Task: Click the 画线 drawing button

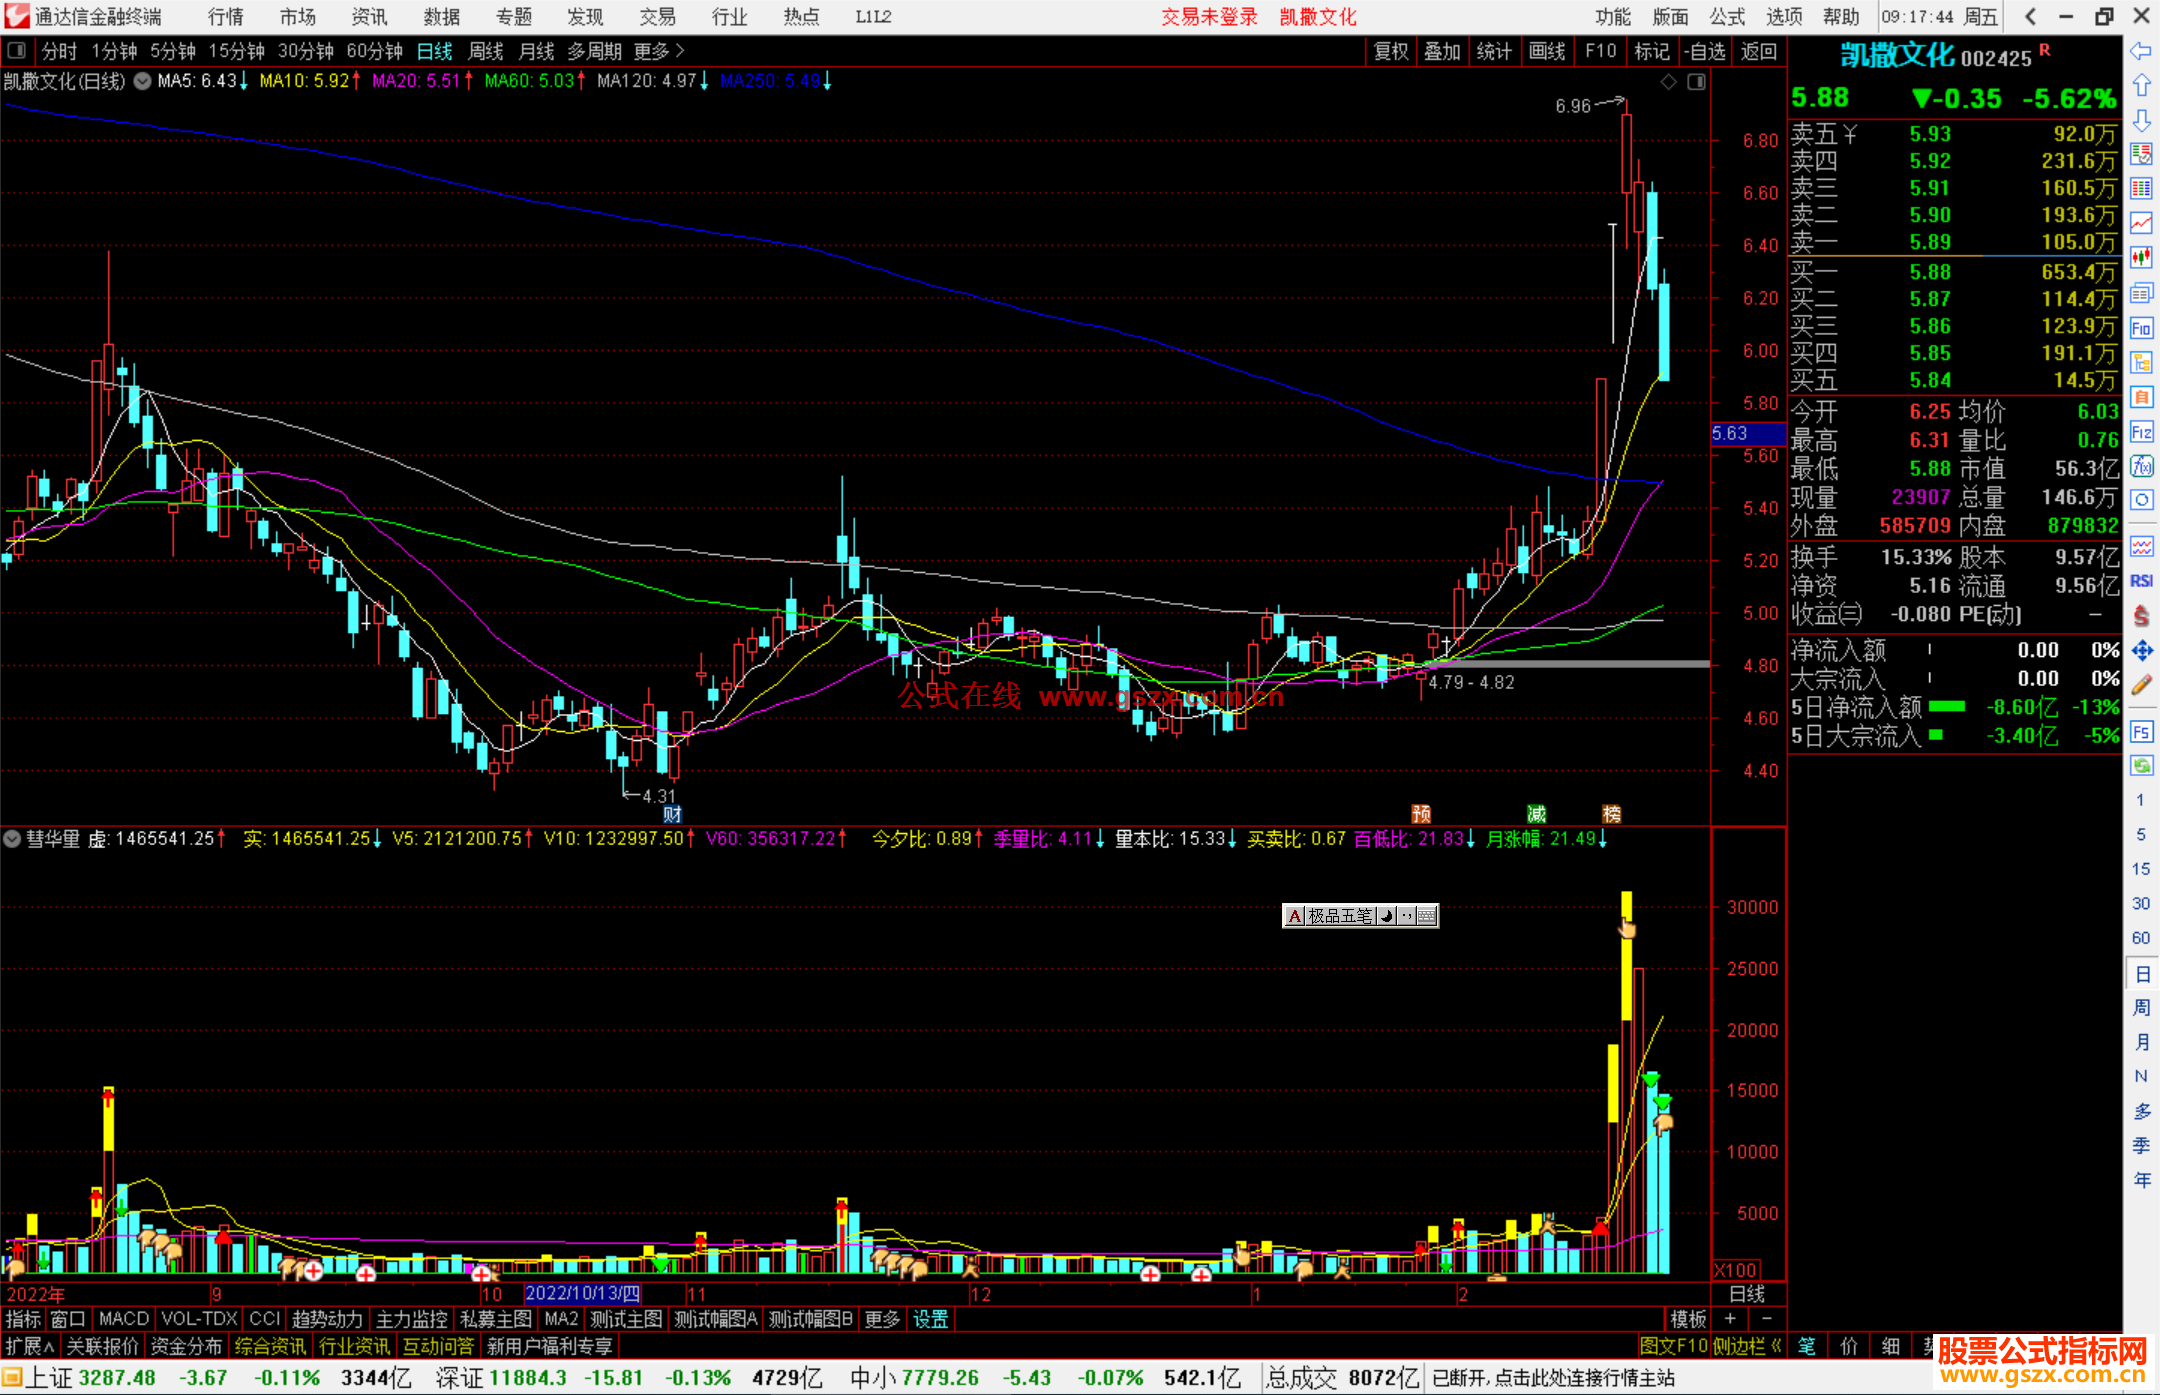Action: [1546, 51]
